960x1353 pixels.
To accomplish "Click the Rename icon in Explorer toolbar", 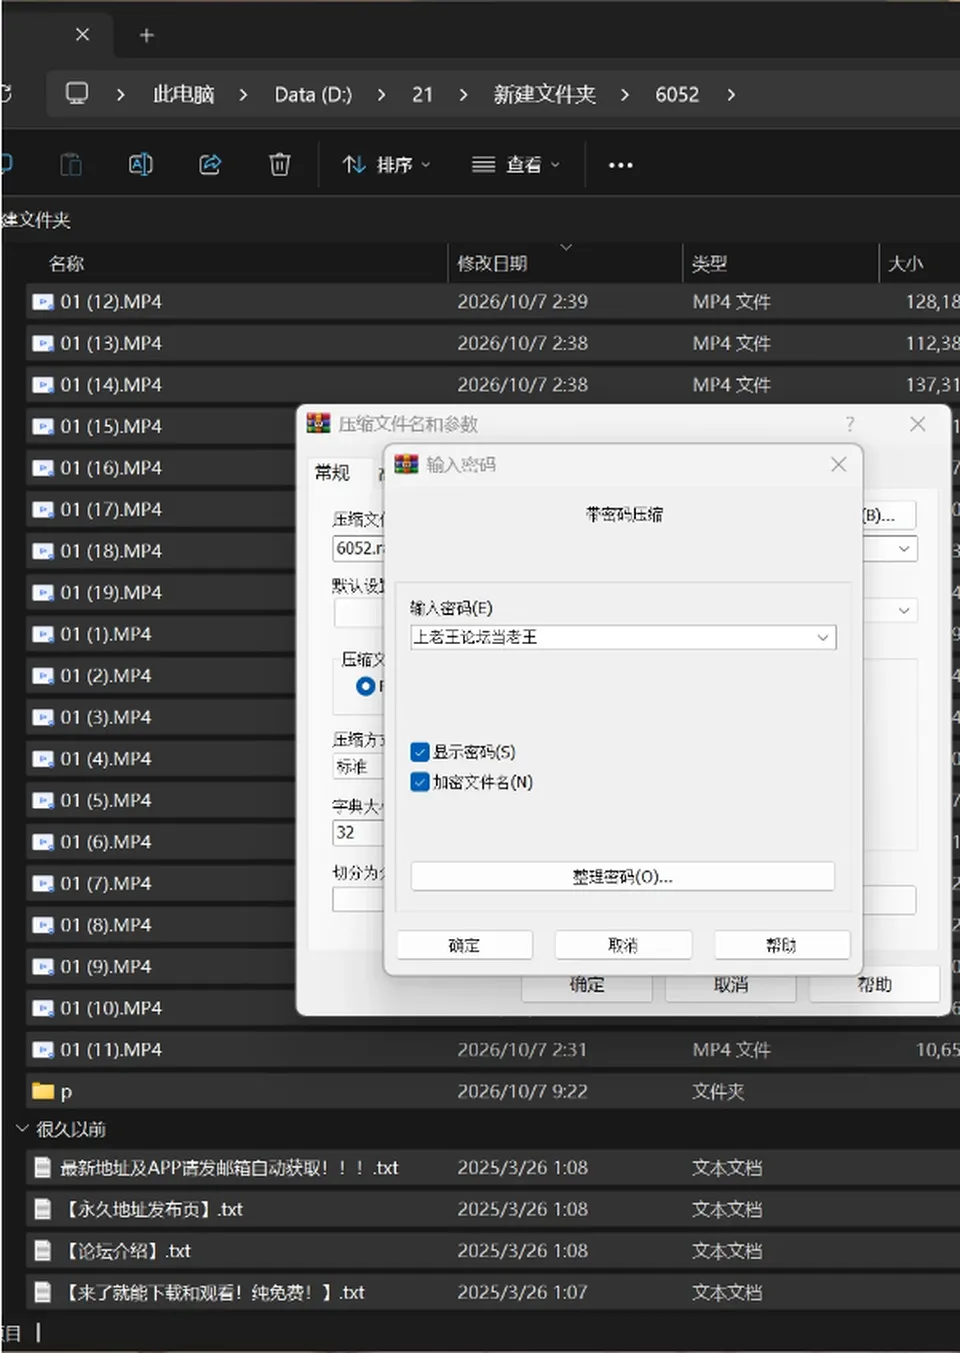I will pos(141,165).
